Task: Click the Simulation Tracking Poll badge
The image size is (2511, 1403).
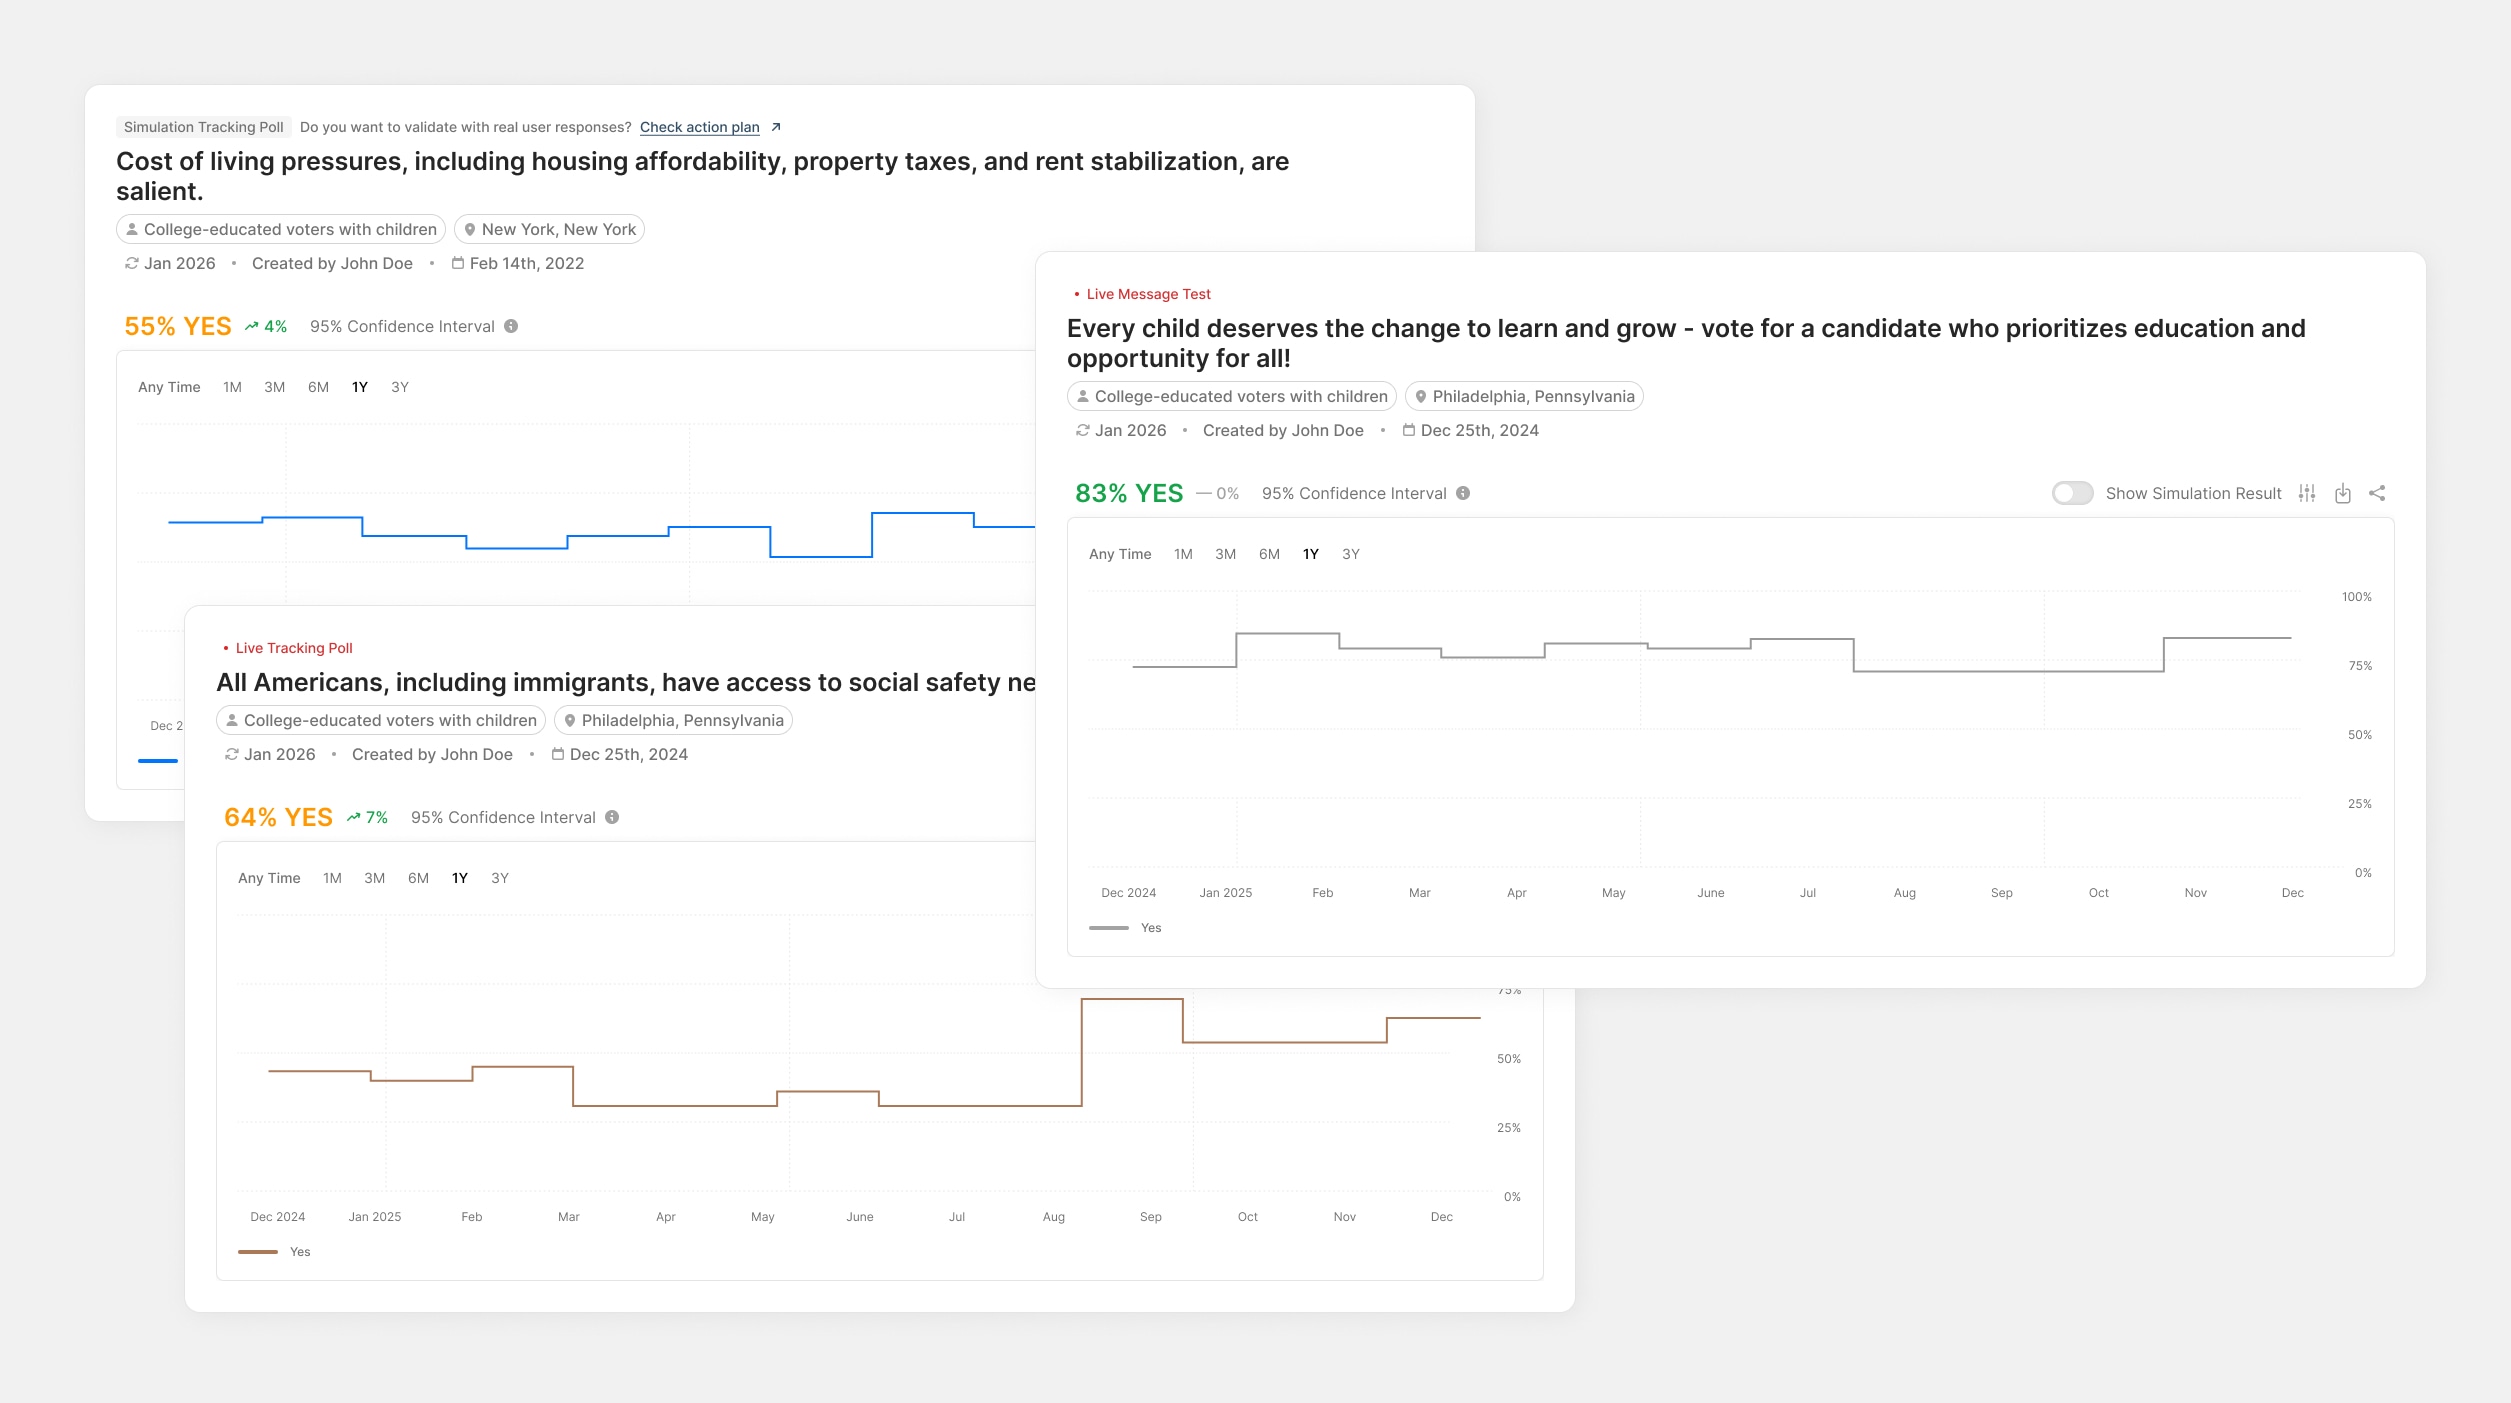Action: [x=204, y=127]
